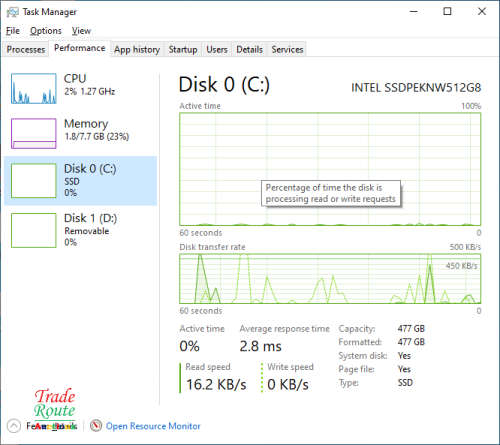Open the View menu
Image resolution: width=500 pixels, height=445 pixels.
81,31
